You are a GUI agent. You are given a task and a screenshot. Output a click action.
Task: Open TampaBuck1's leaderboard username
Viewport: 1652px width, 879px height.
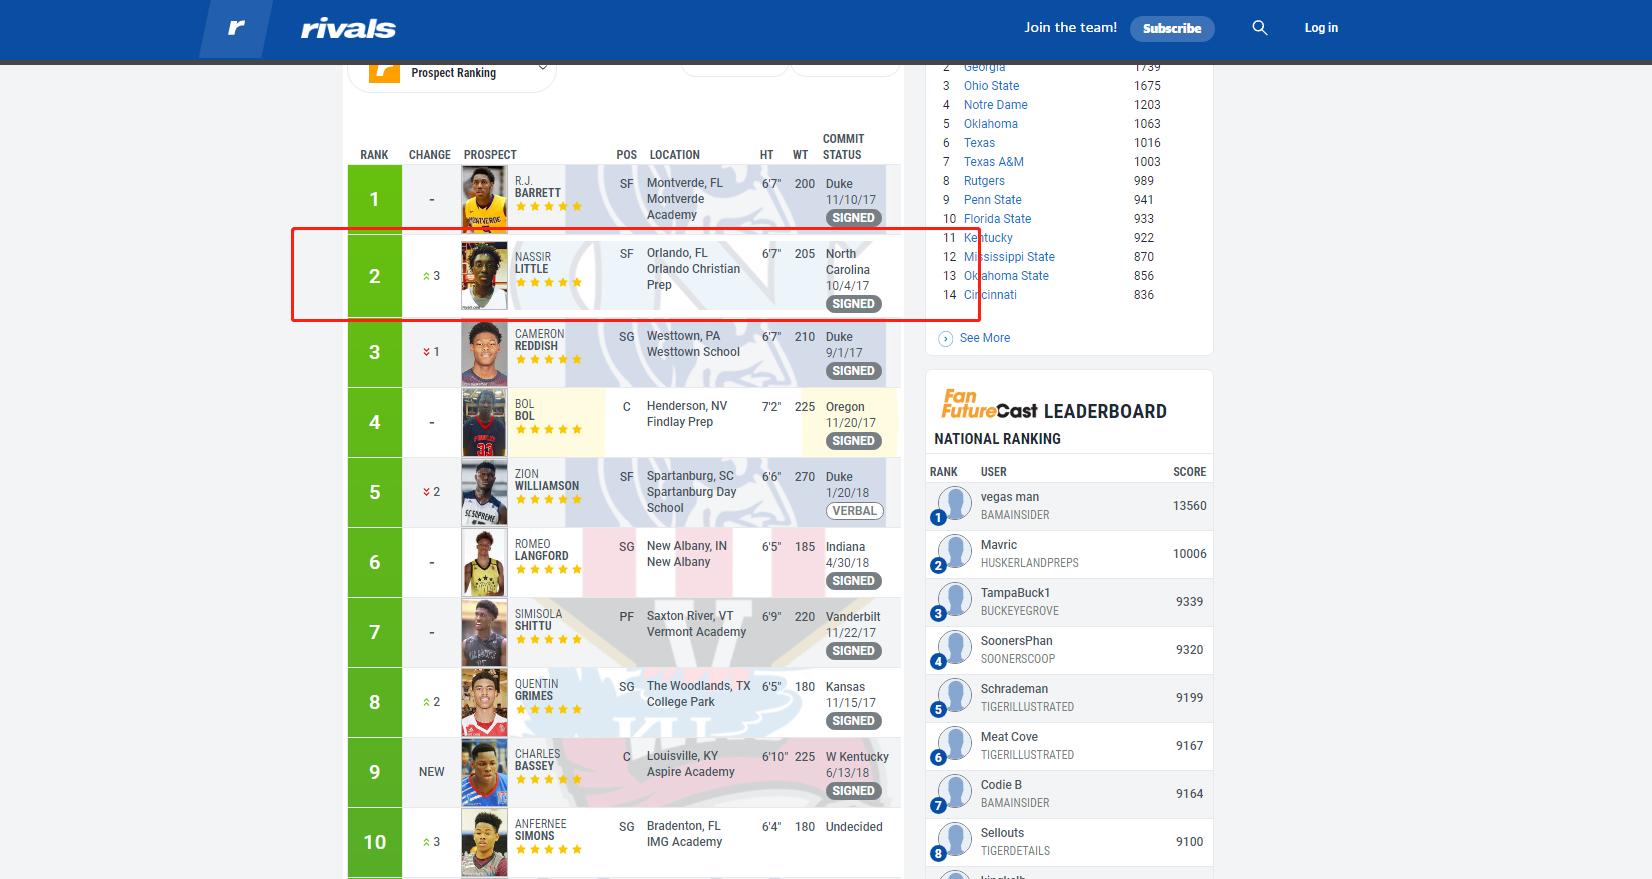tap(1016, 593)
